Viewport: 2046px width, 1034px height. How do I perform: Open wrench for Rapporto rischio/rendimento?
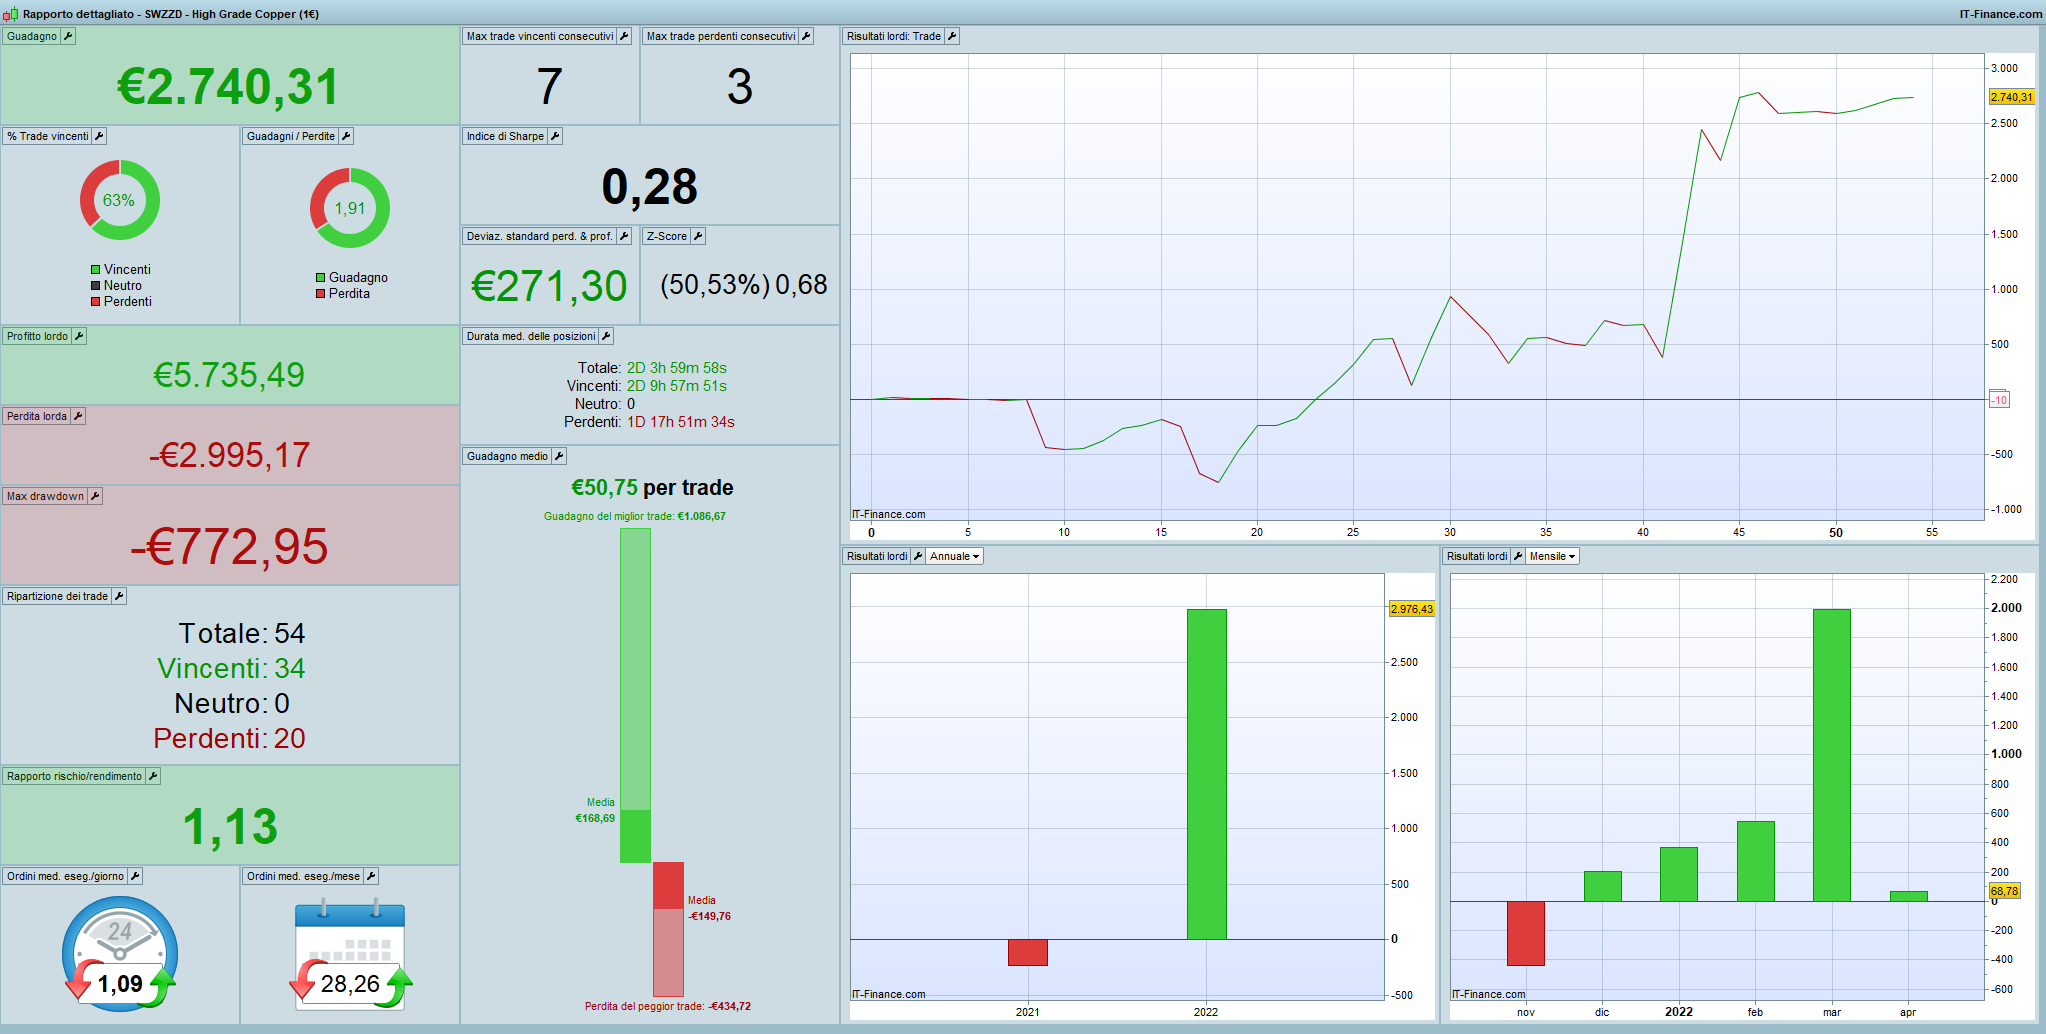(x=153, y=776)
